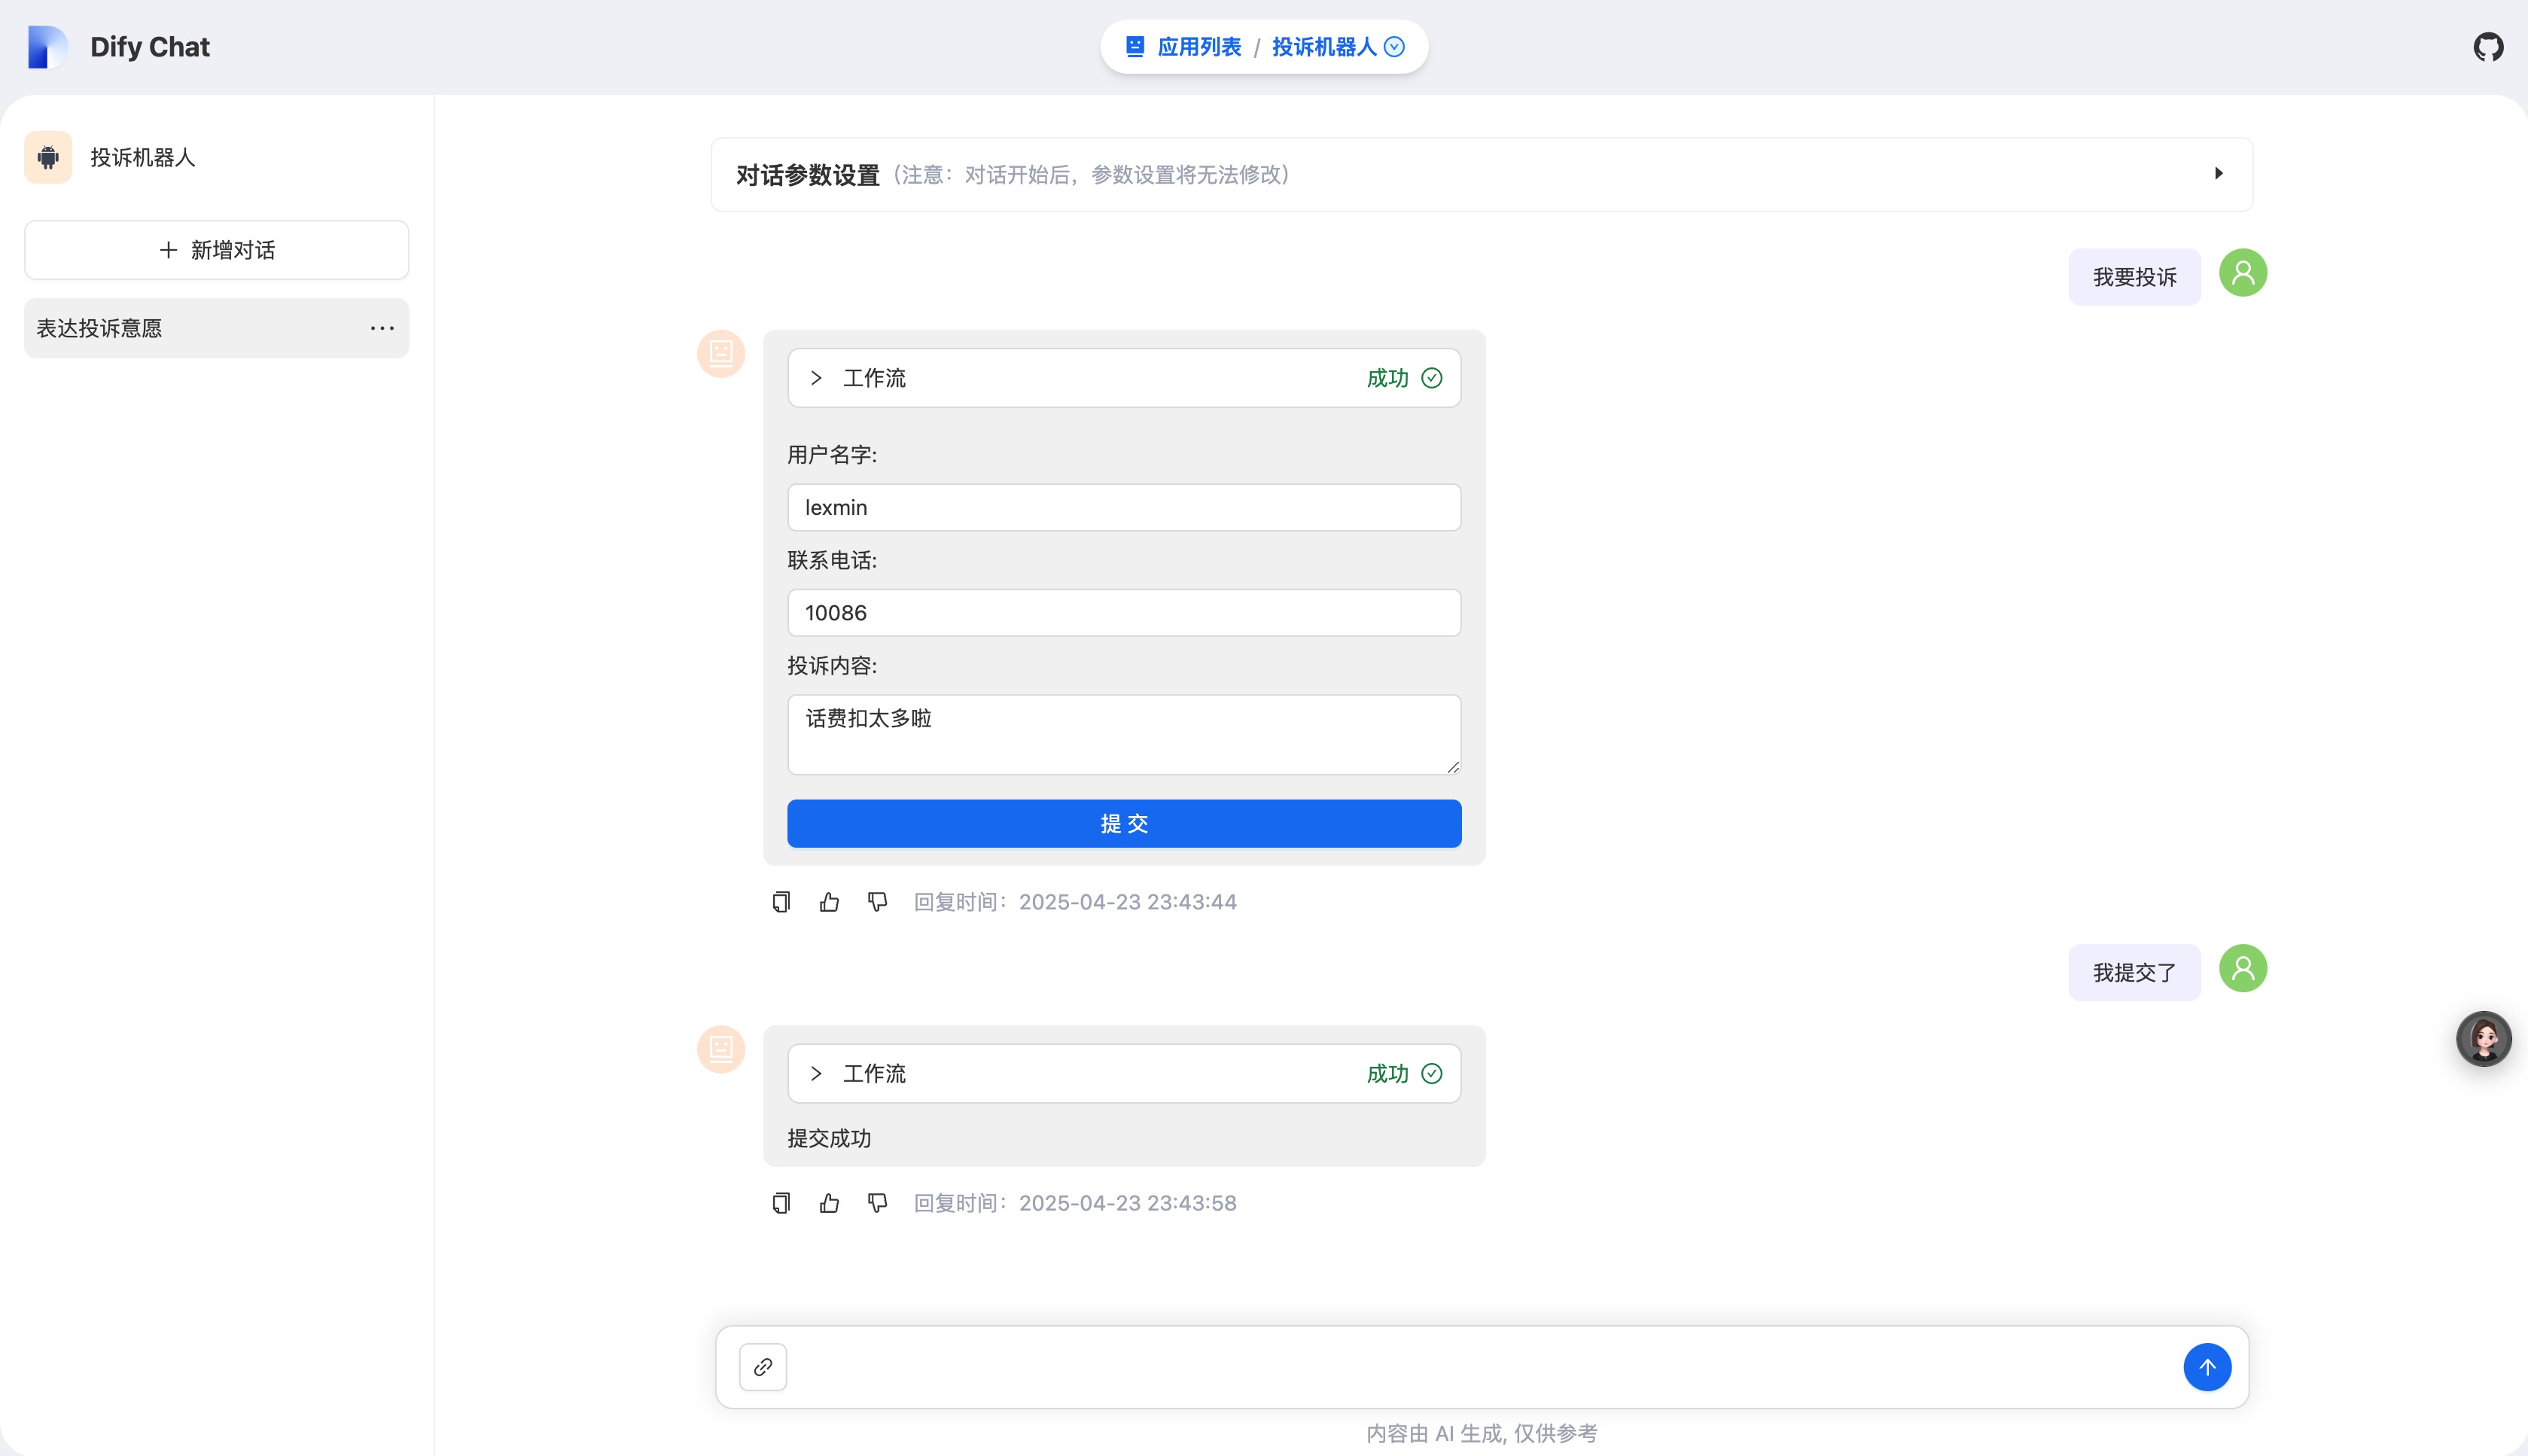
Task: Copy the first workflow reply
Action: (x=780, y=901)
